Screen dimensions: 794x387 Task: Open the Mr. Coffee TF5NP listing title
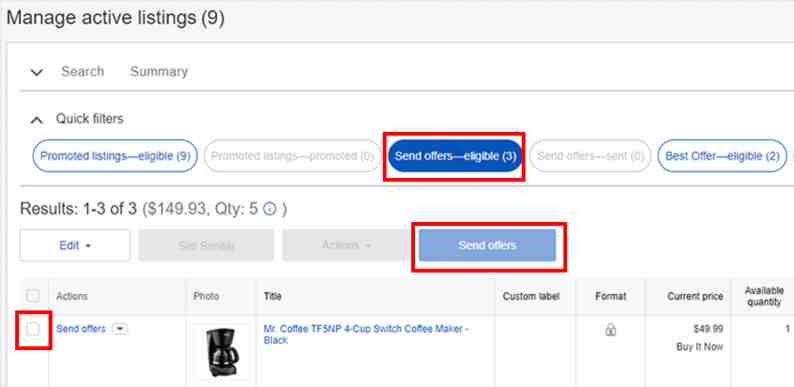pyautogui.click(x=366, y=335)
